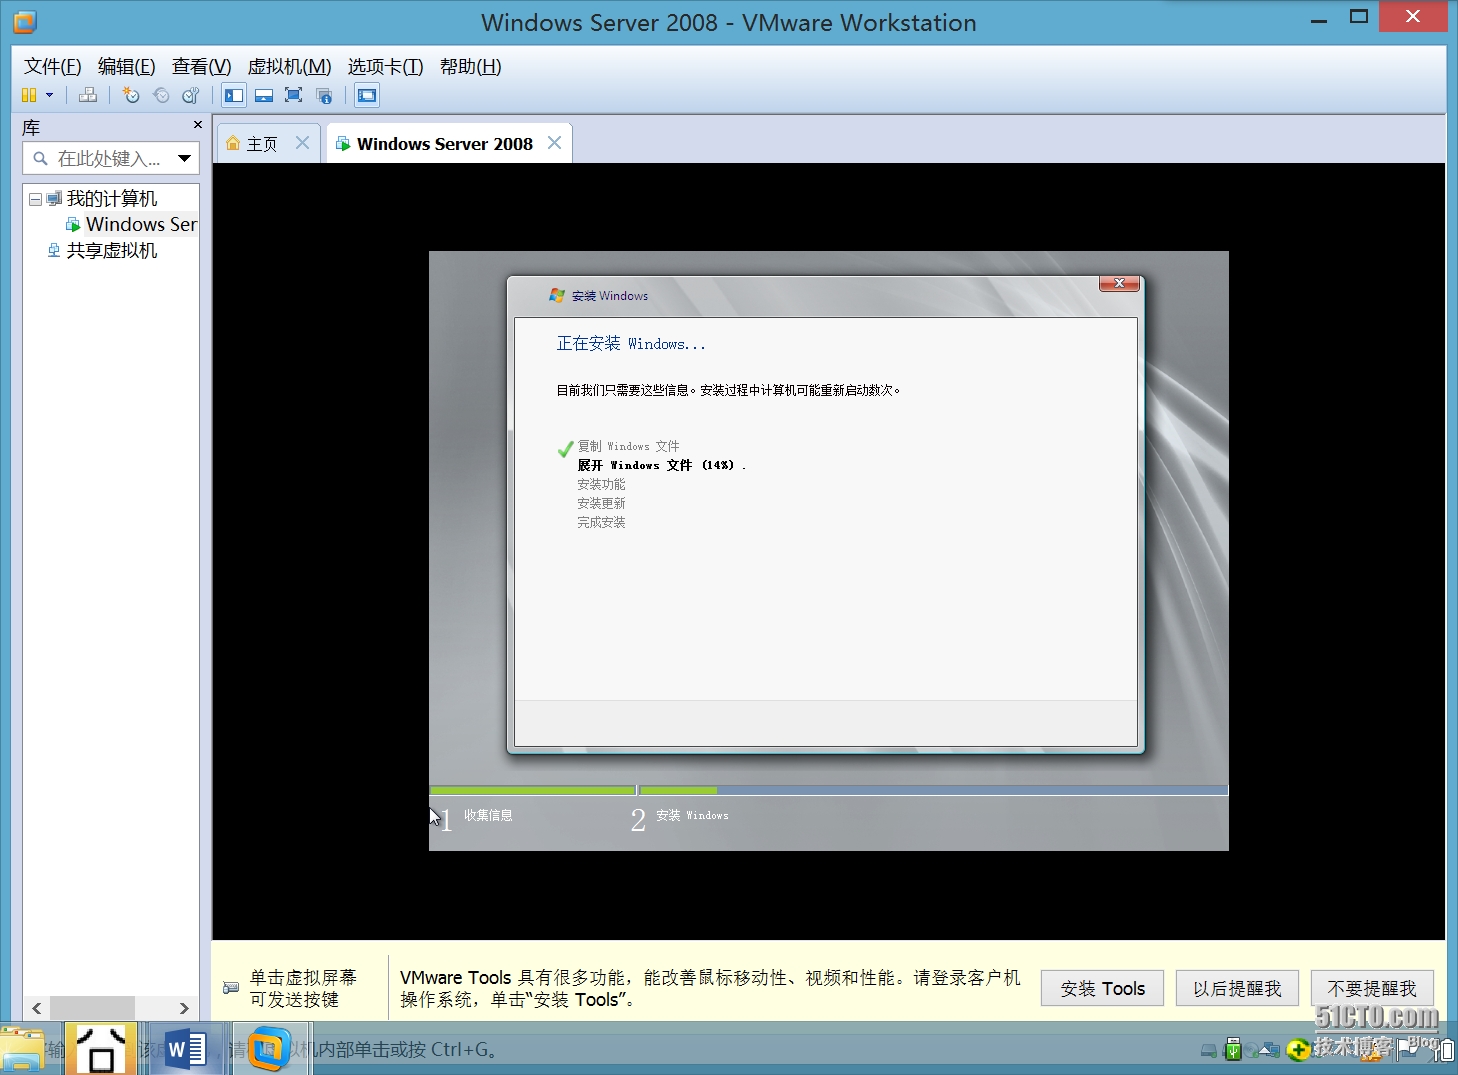Click the revert to snapshot toolbar icon
Image resolution: width=1458 pixels, height=1075 pixels.
click(x=161, y=95)
